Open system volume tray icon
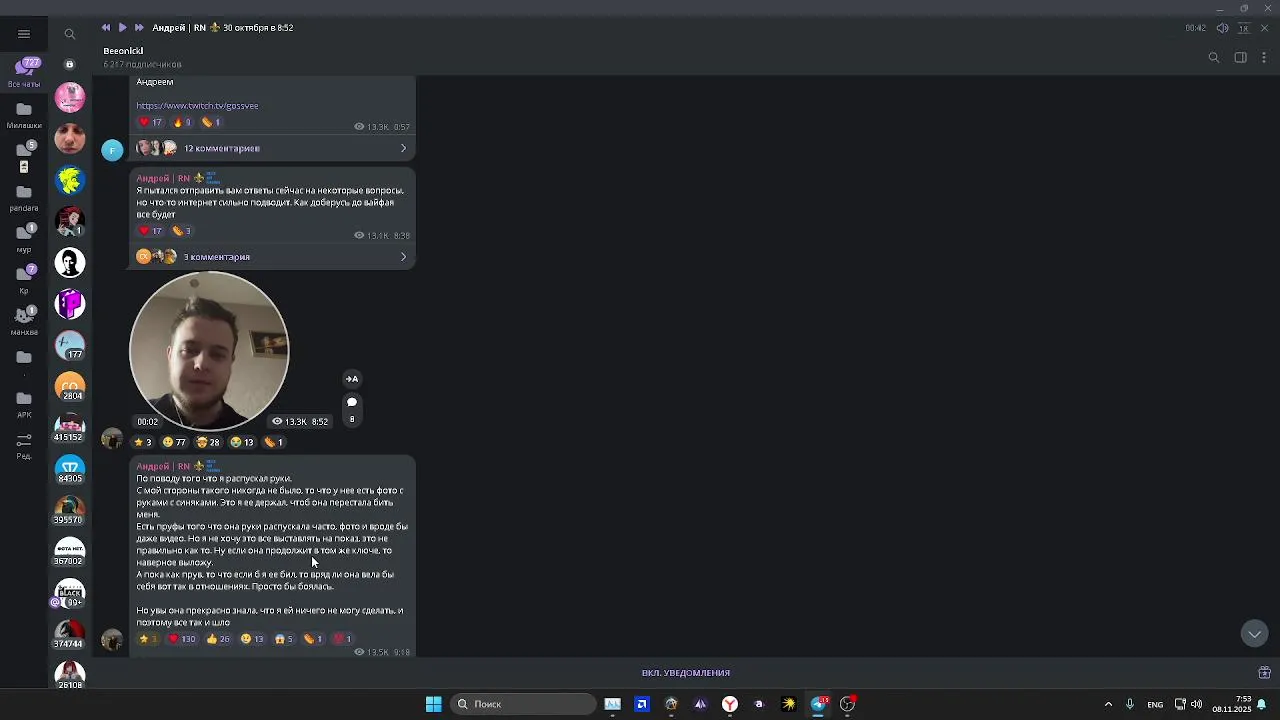 (1196, 704)
